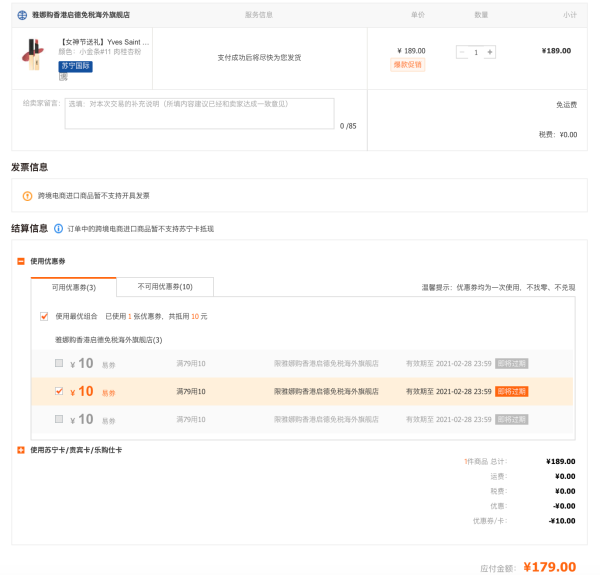Check the first ¥10 coupon checkbox

pyautogui.click(x=59, y=363)
